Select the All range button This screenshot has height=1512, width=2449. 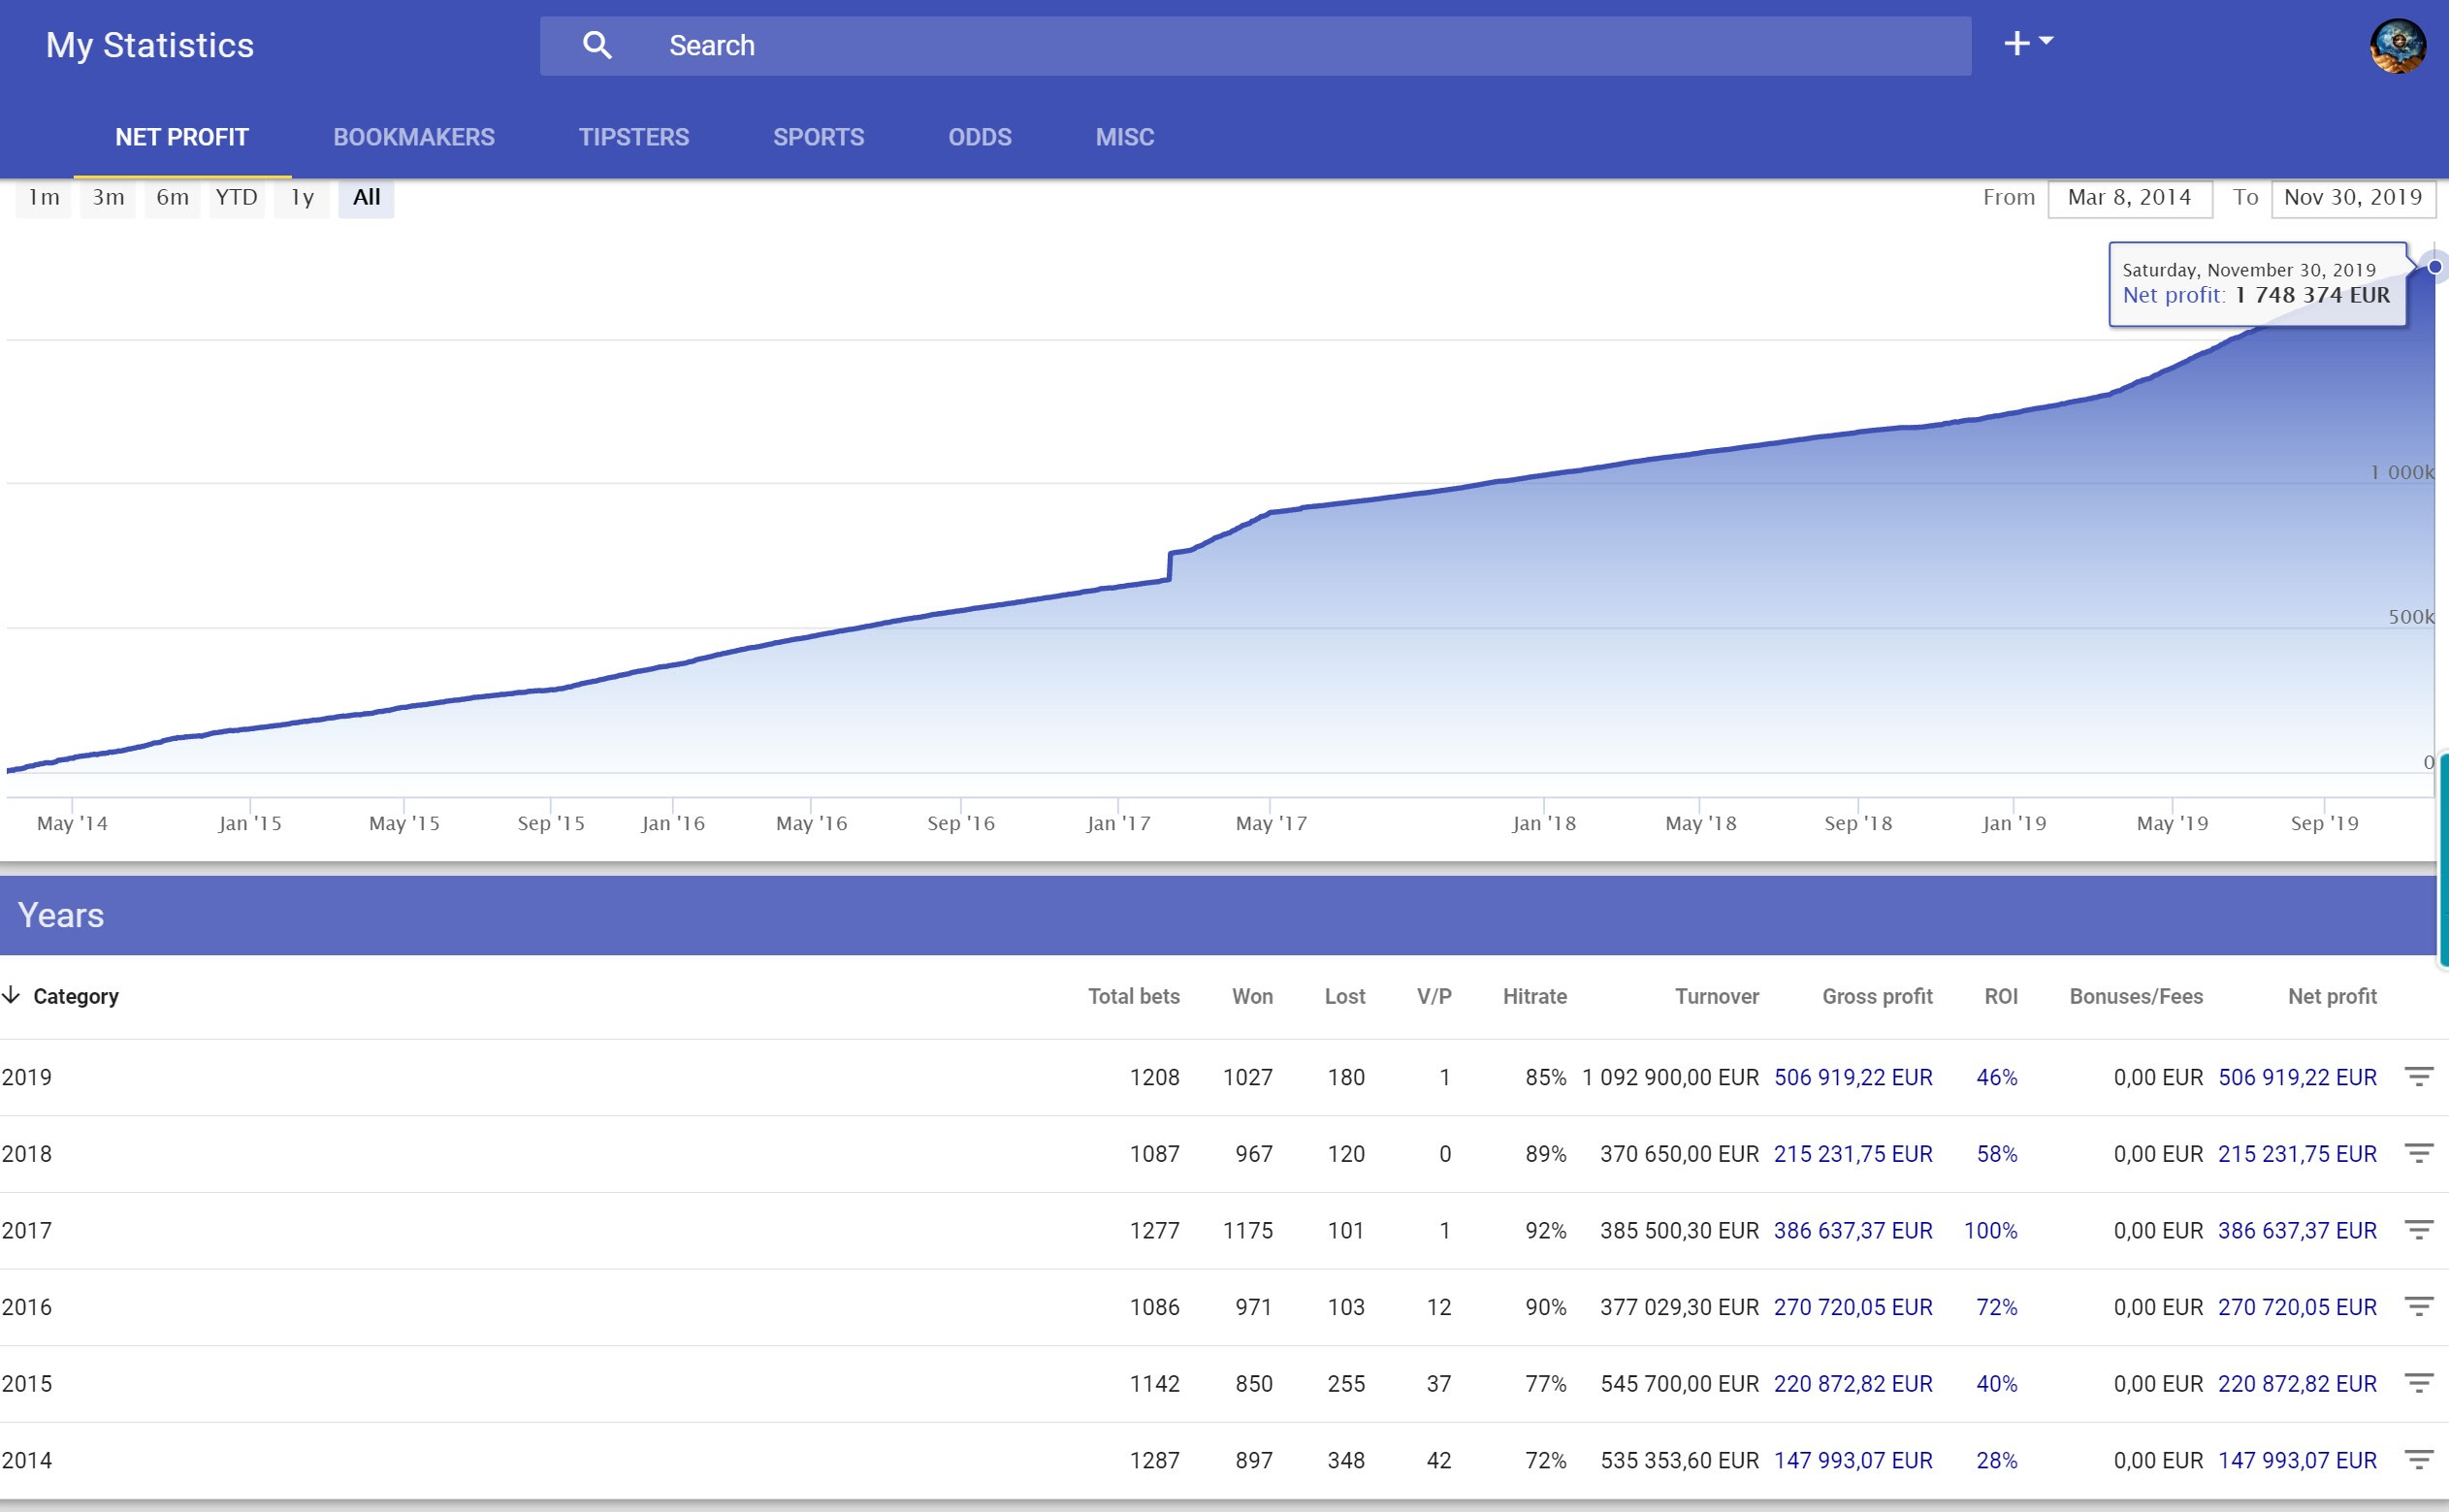(366, 197)
